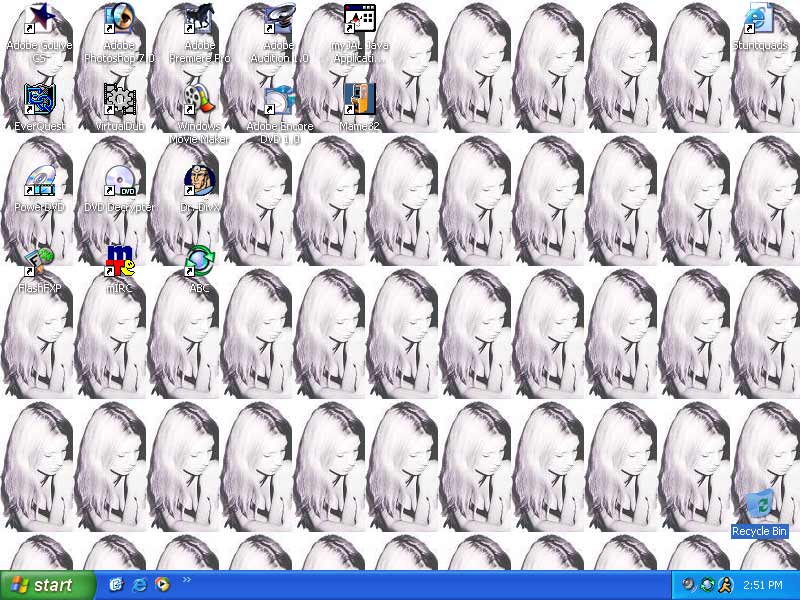Click the PowerDVD desktop shortcut
The image size is (800, 600).
point(40,180)
